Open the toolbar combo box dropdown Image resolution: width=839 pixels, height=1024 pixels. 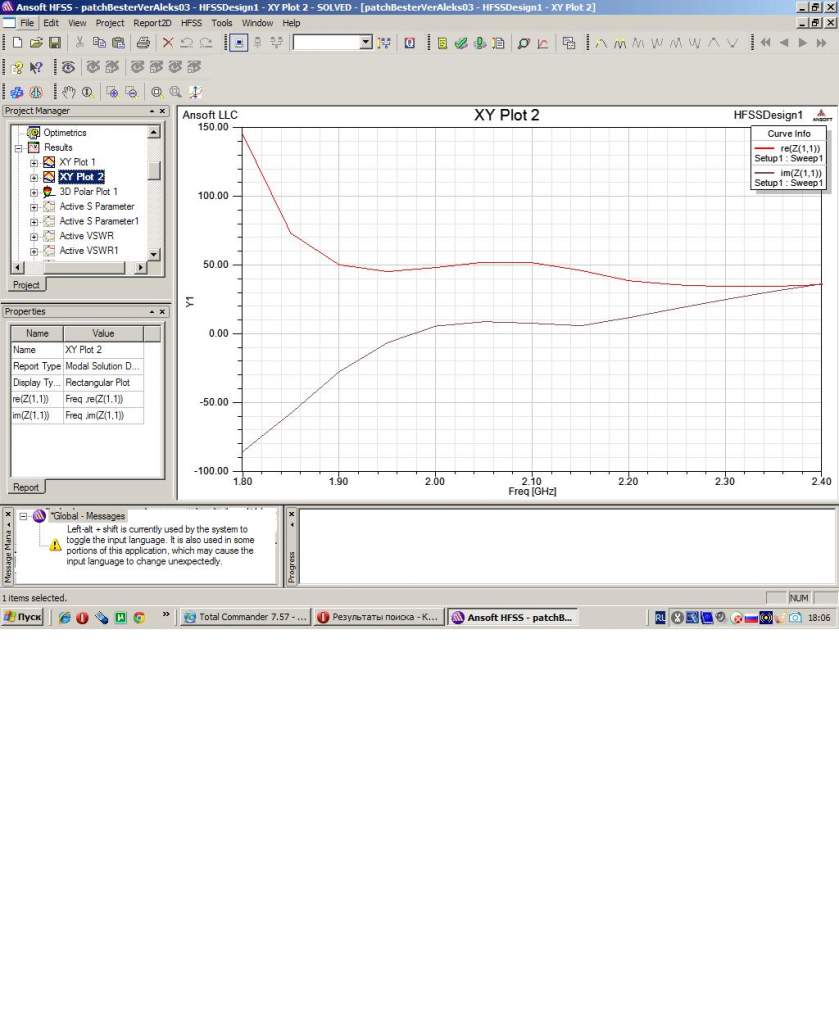click(365, 43)
